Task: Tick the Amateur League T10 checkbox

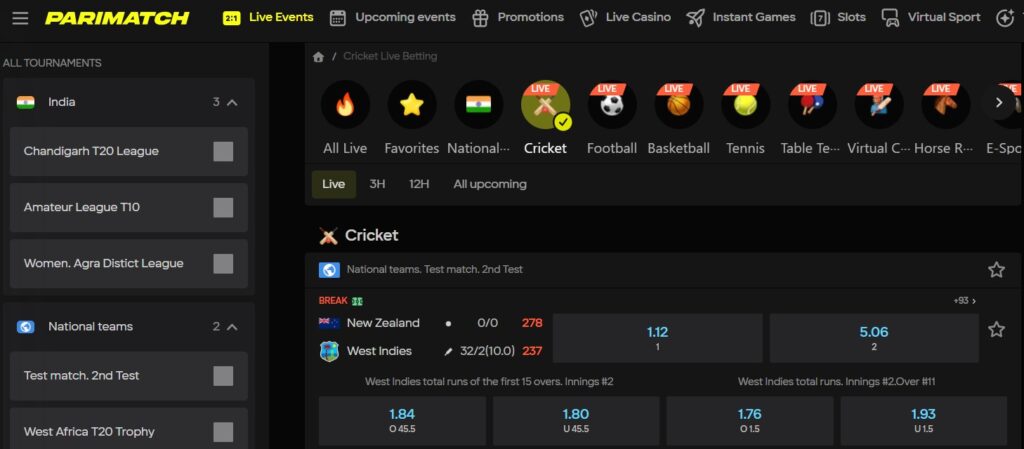Action: click(x=223, y=208)
